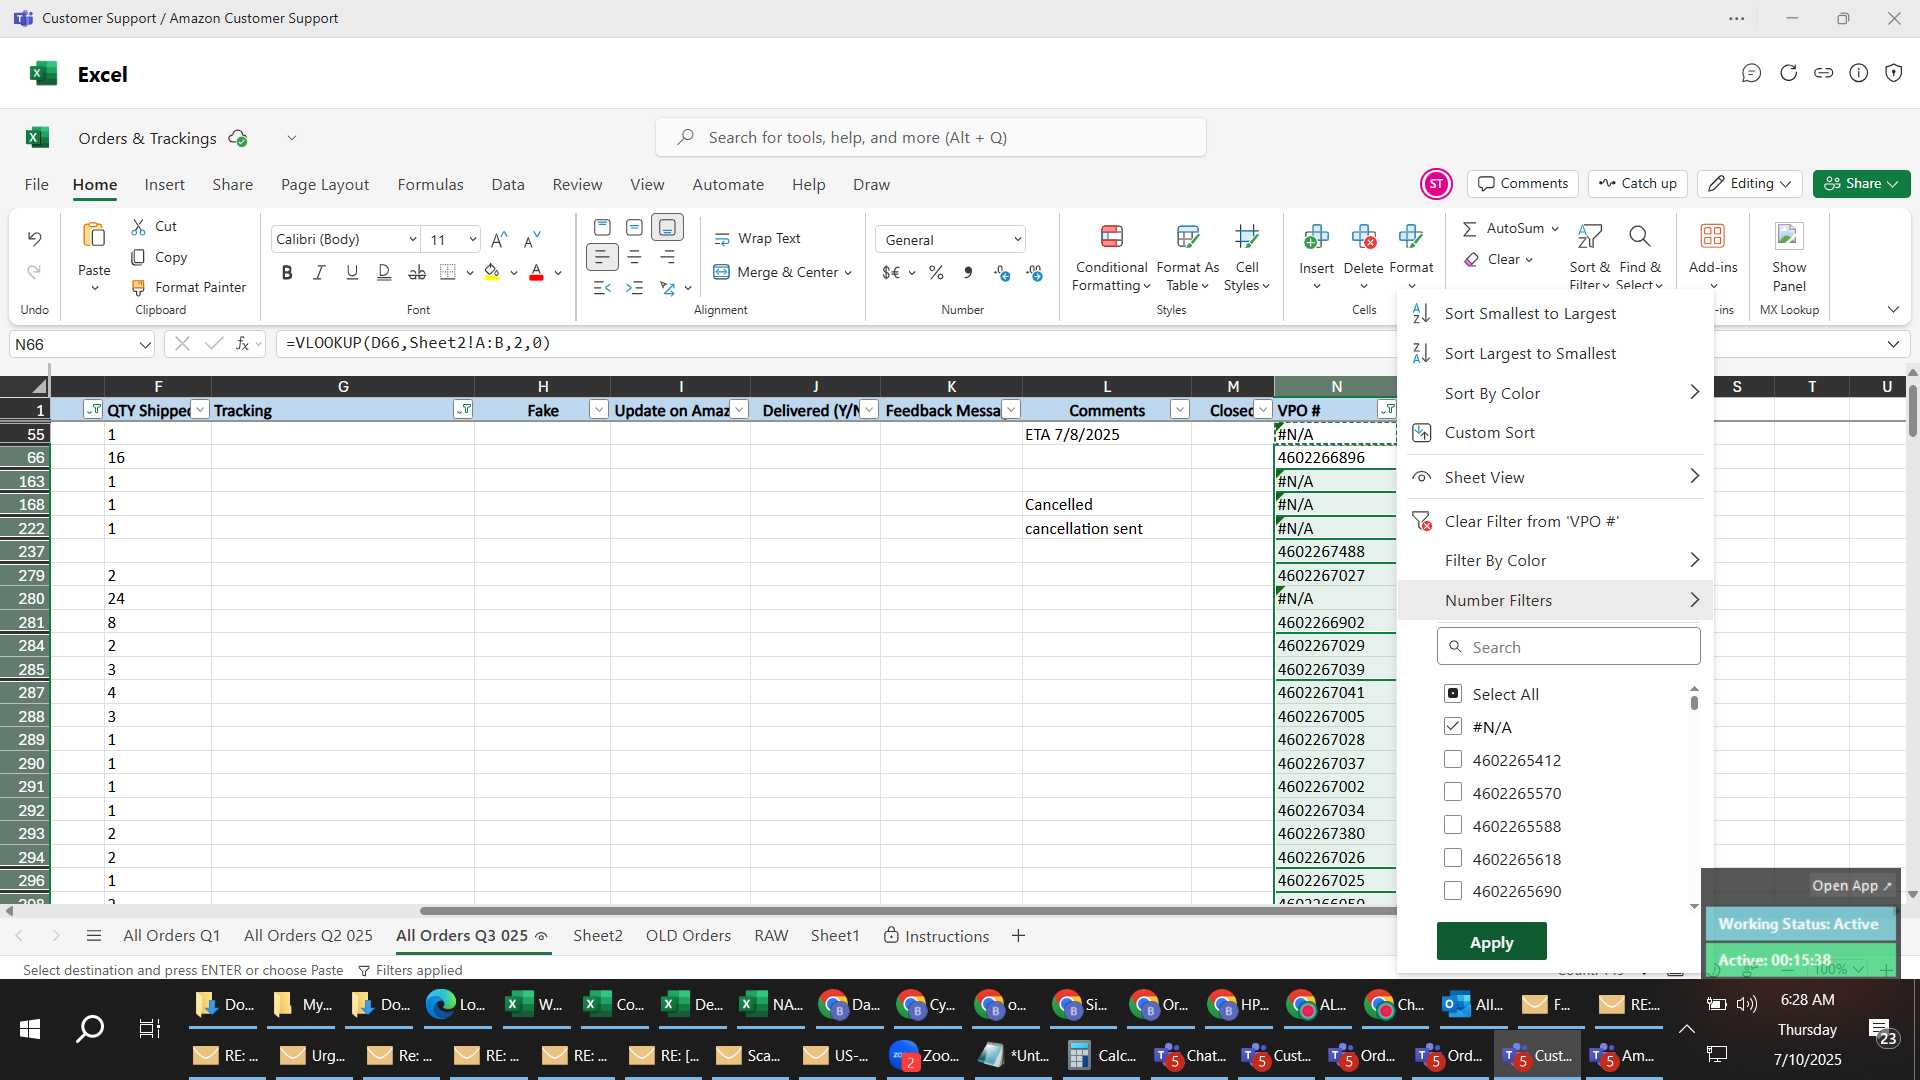
Task: Click the insert function fx icon
Action: click(x=242, y=344)
